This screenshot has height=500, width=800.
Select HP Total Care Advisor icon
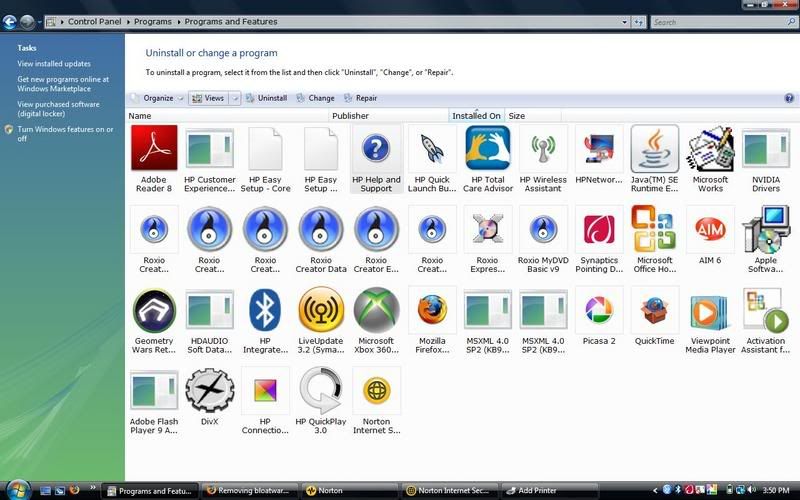[488, 148]
